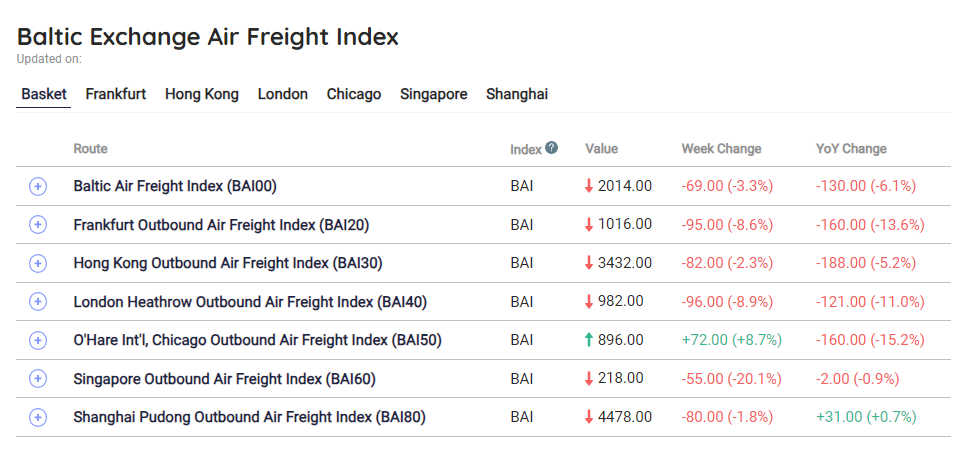This screenshot has height=454, width=970.
Task: Click the red down arrow for Singapore value
Action: (590, 378)
